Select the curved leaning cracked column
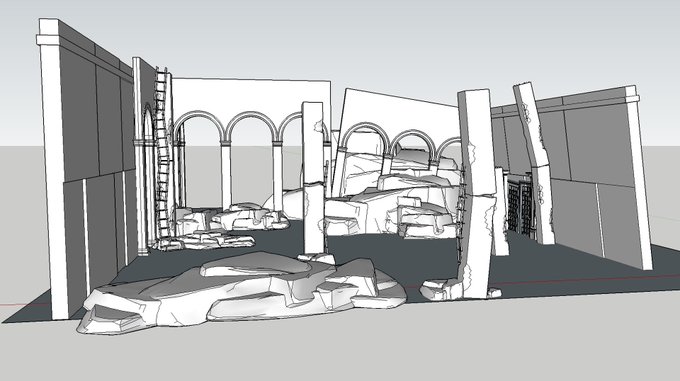This screenshot has height=381, width=680. pos(534,163)
